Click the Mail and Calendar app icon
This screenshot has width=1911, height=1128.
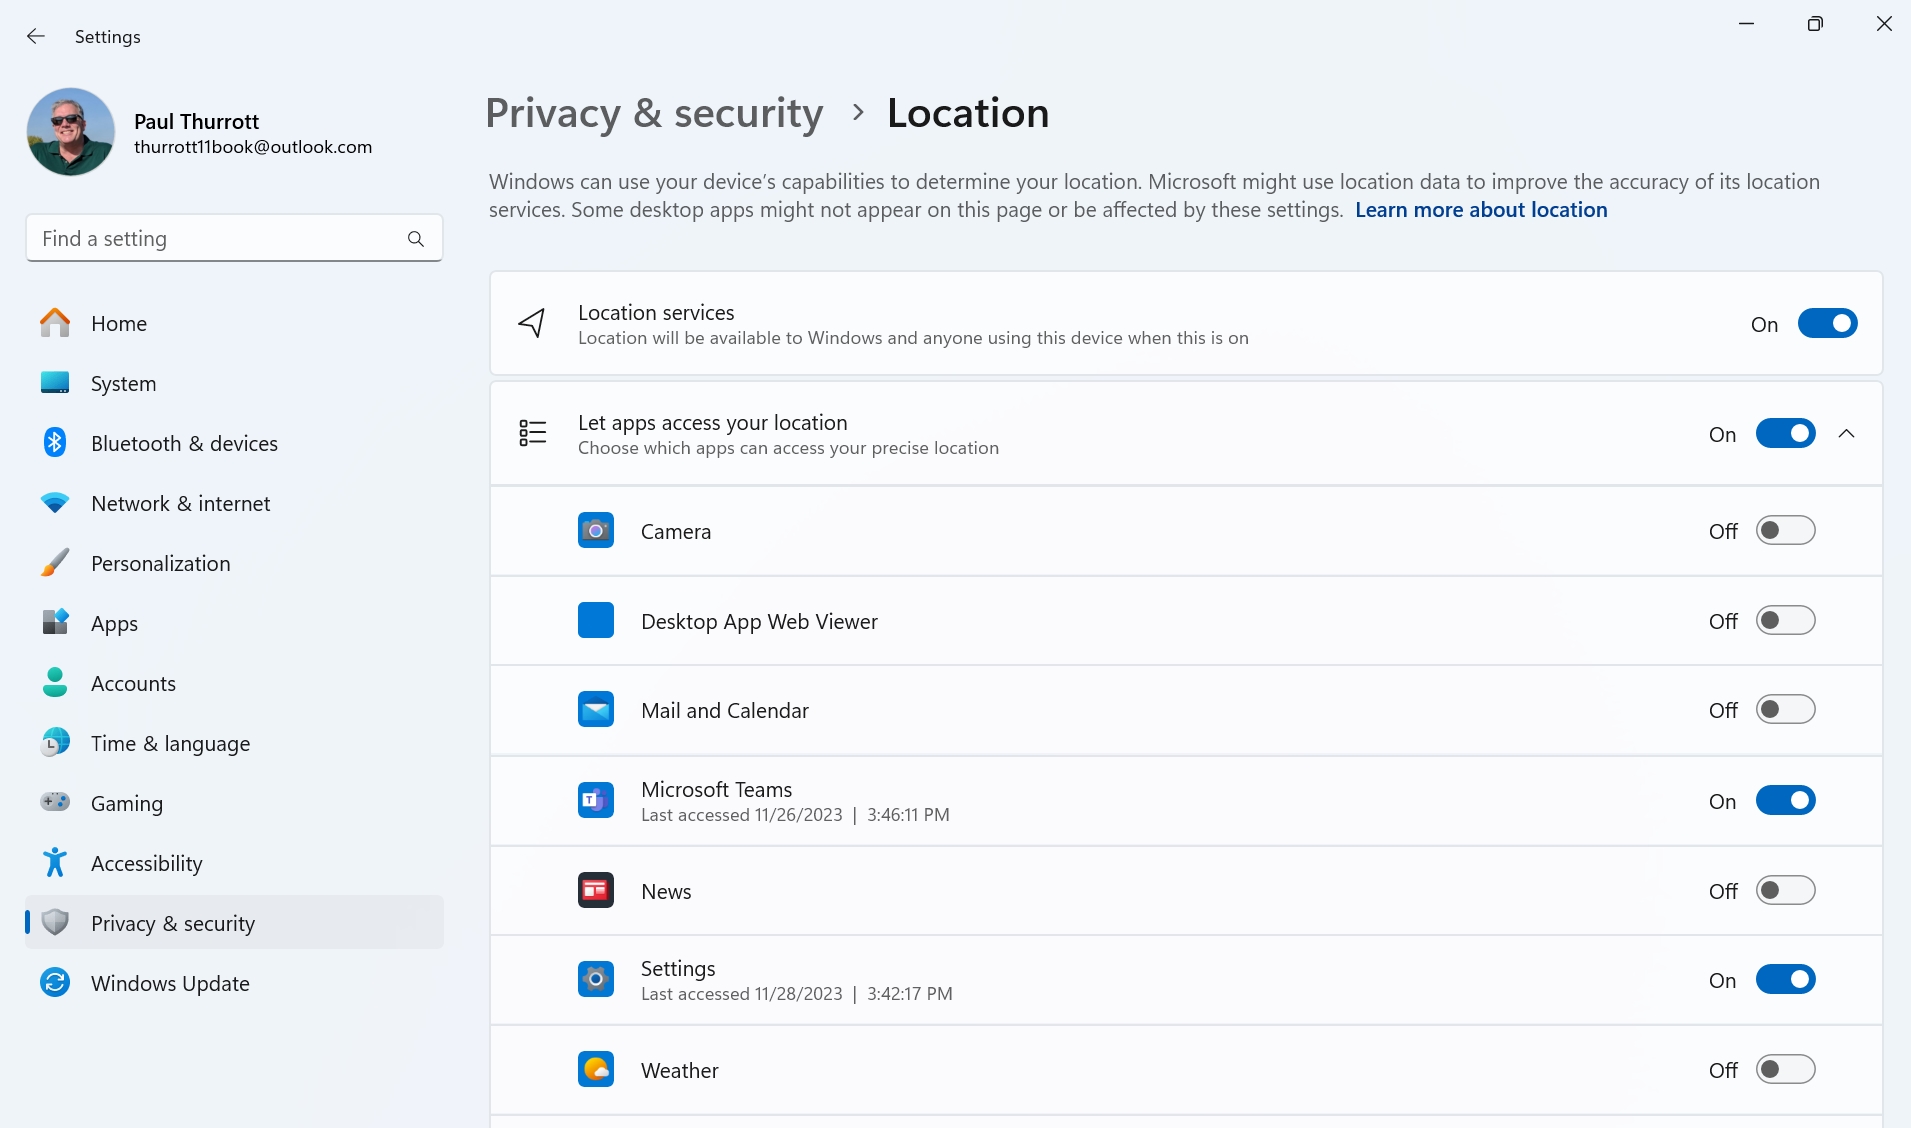click(596, 711)
